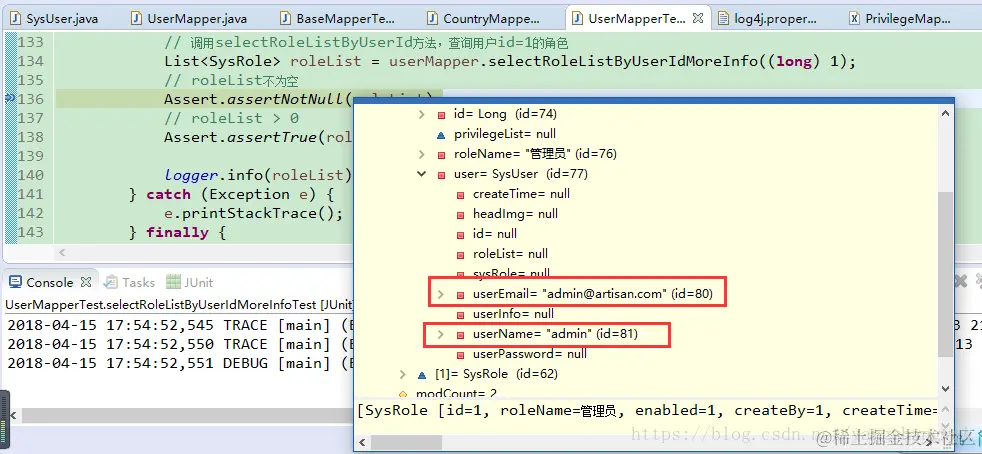Click line number 140 in the gutter
The width and height of the screenshot is (982, 454).
[31, 175]
